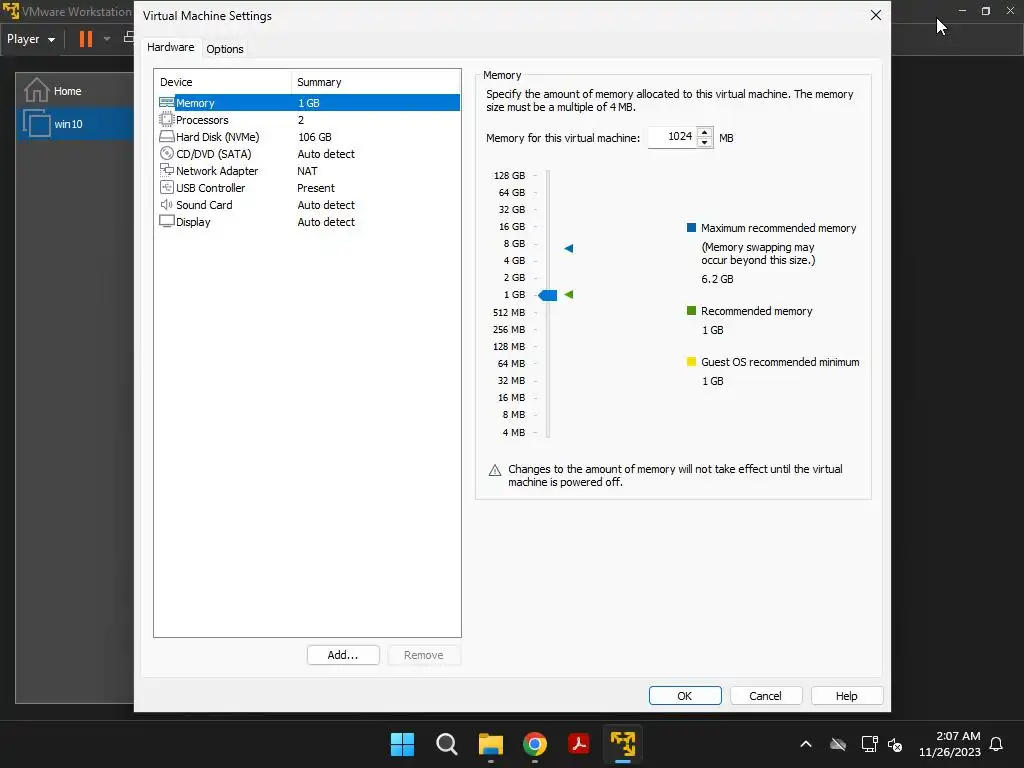Open notification bell in system tray
This screenshot has height=768, width=1024.
pyautogui.click(x=997, y=744)
